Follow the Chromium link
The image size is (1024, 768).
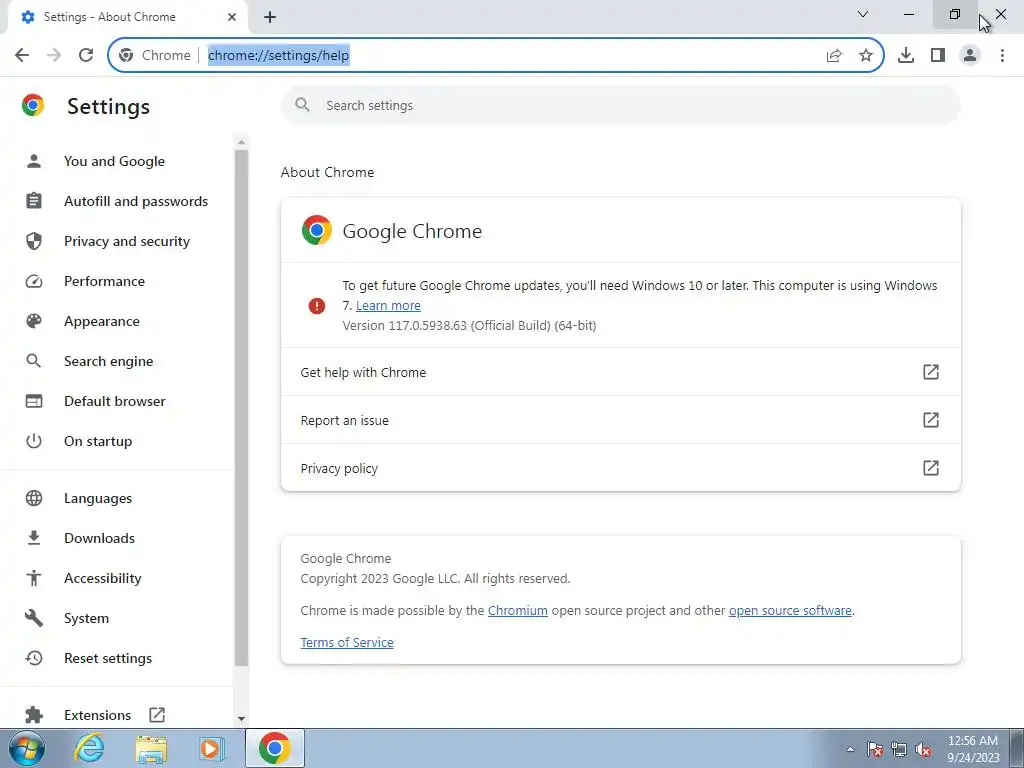pos(517,611)
